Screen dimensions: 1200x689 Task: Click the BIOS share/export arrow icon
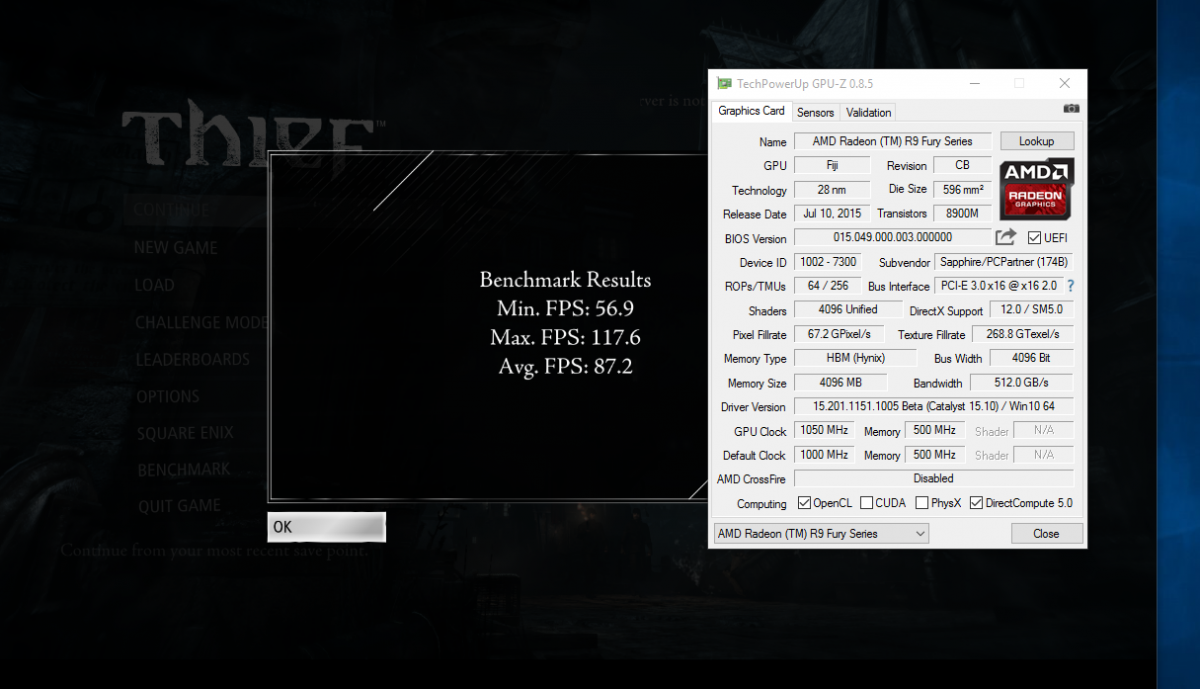click(1006, 237)
